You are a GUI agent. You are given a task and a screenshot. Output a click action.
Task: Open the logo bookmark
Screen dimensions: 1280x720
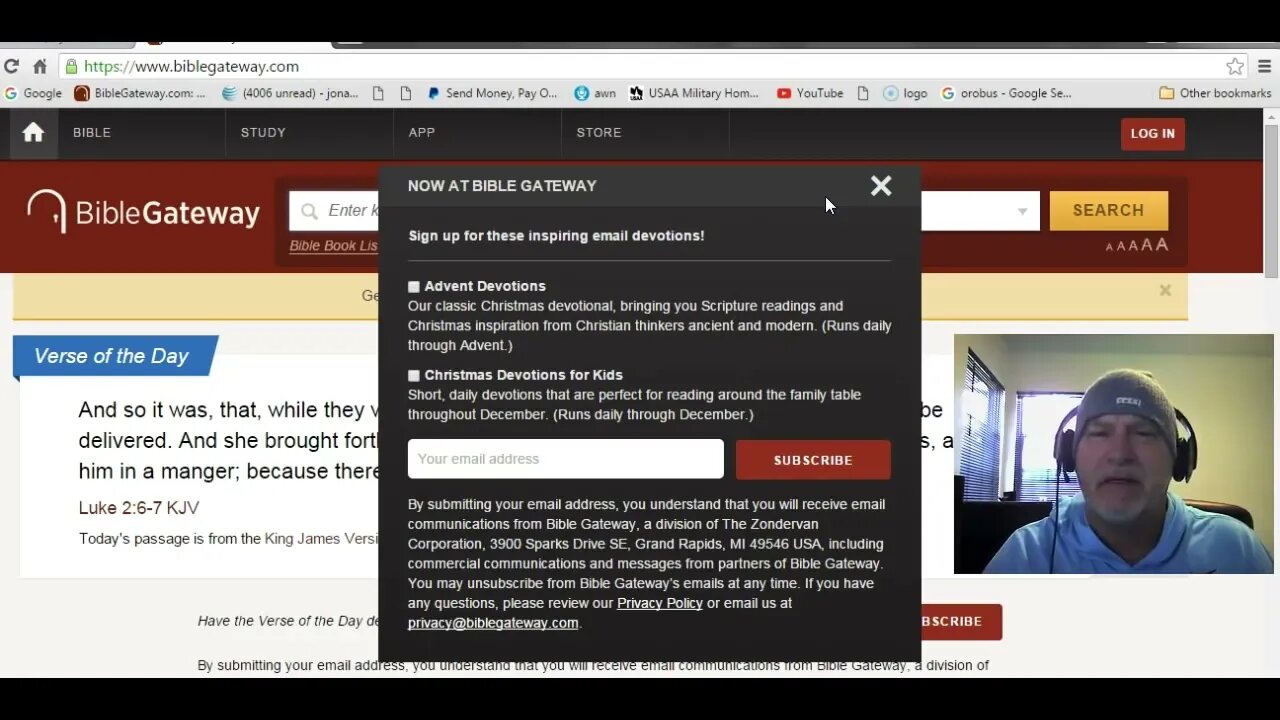tap(905, 93)
